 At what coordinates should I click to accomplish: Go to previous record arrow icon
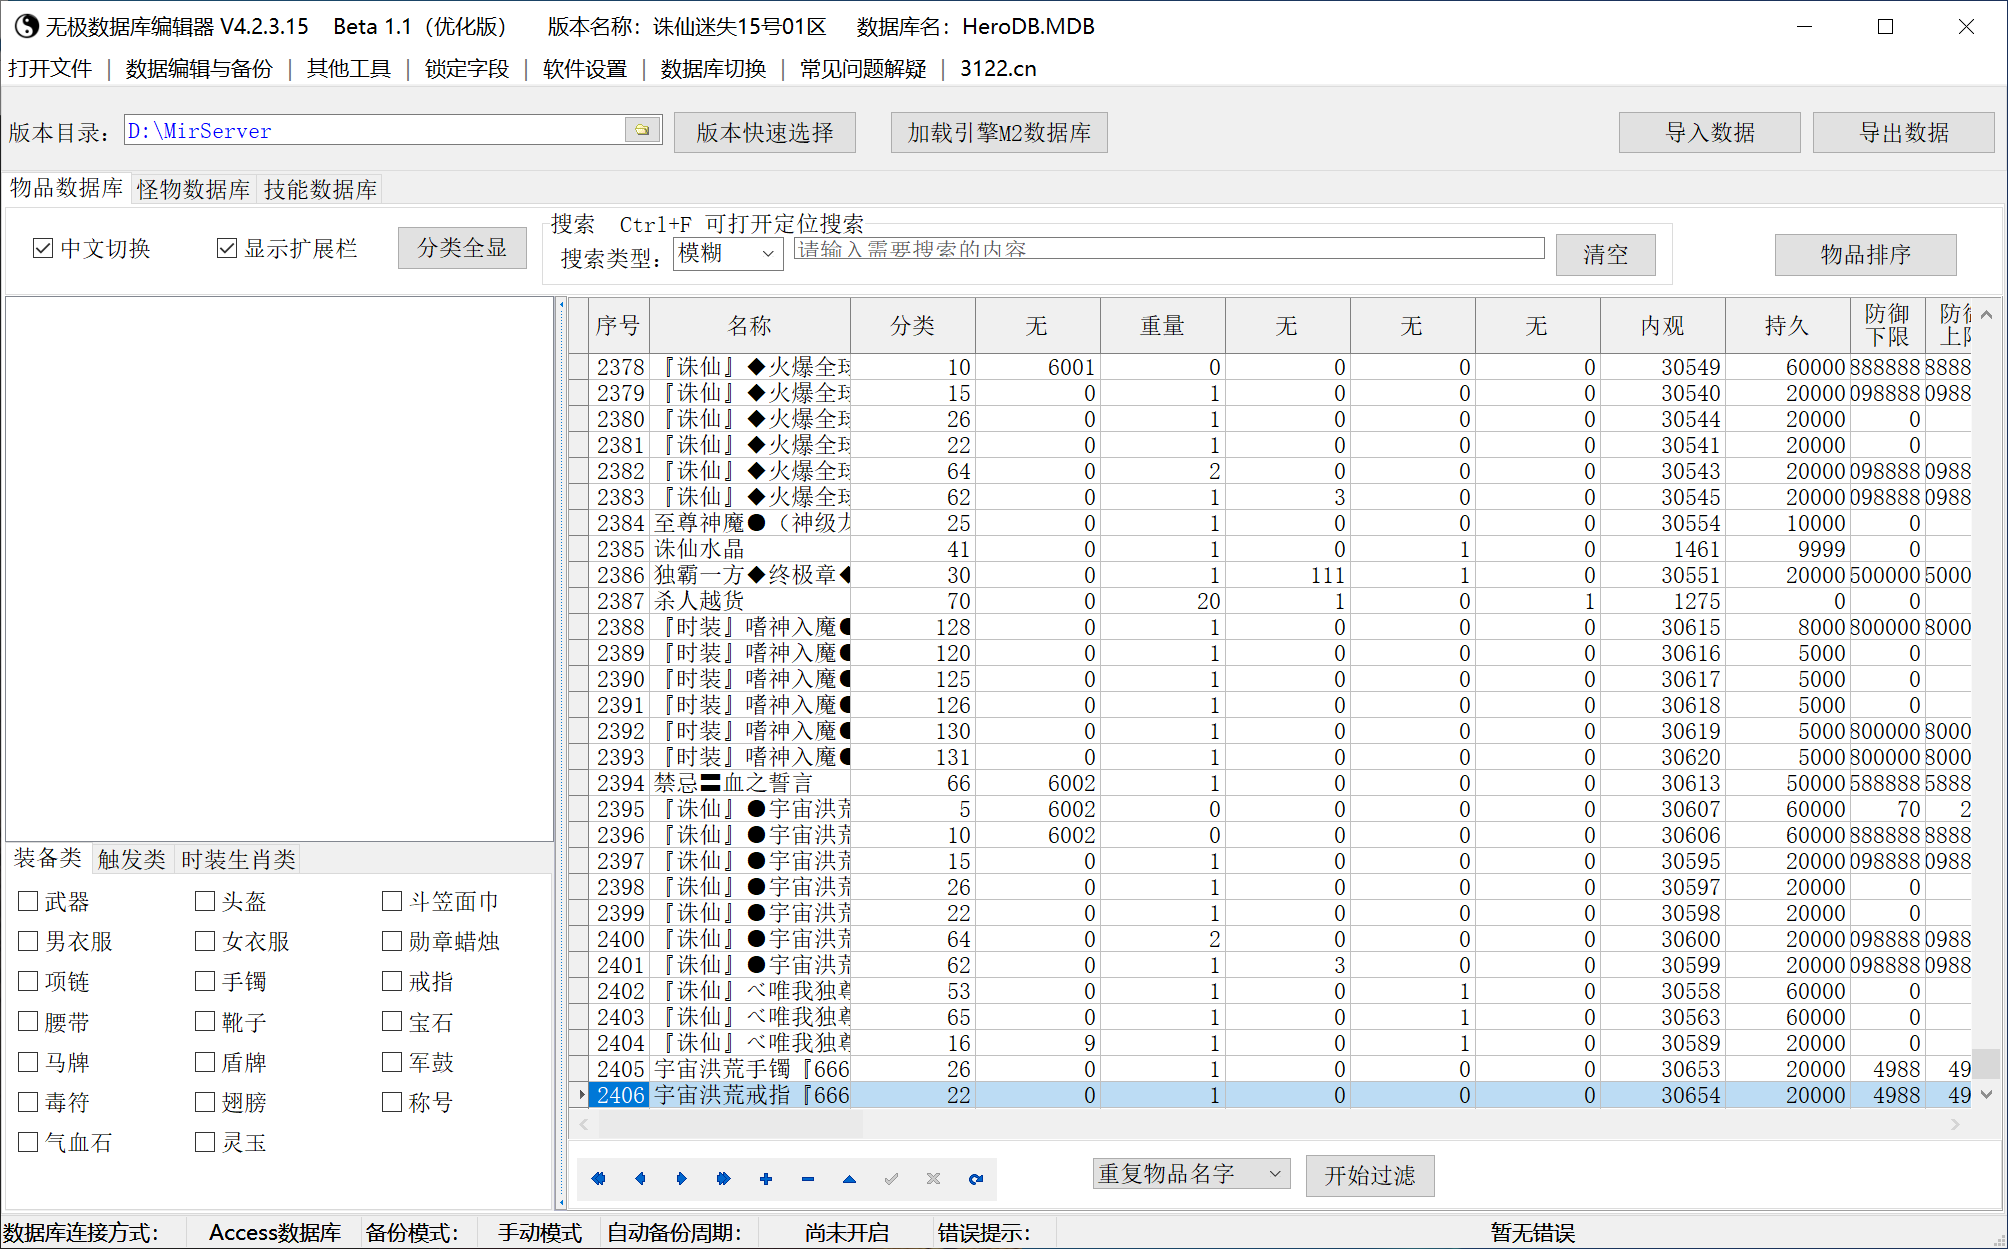tap(640, 1178)
